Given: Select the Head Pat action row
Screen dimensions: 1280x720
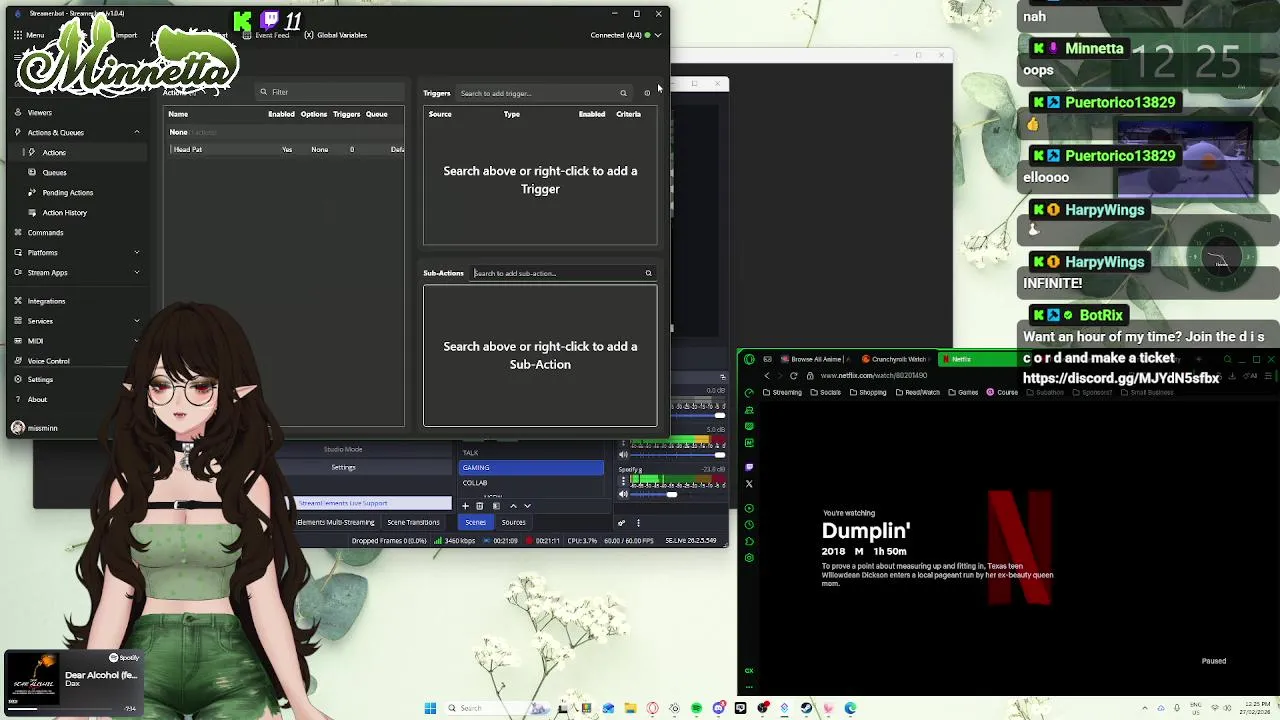Looking at the screenshot, I should [x=286, y=149].
